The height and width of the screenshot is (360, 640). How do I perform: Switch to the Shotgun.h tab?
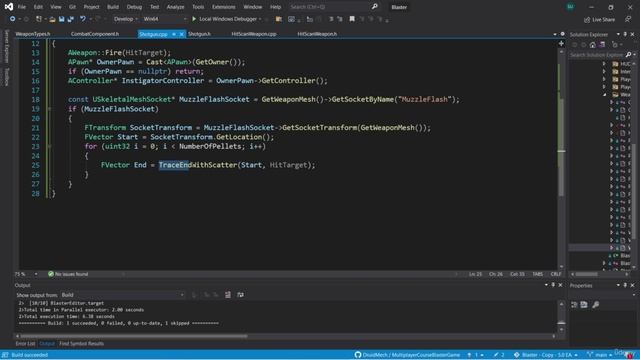pos(199,34)
